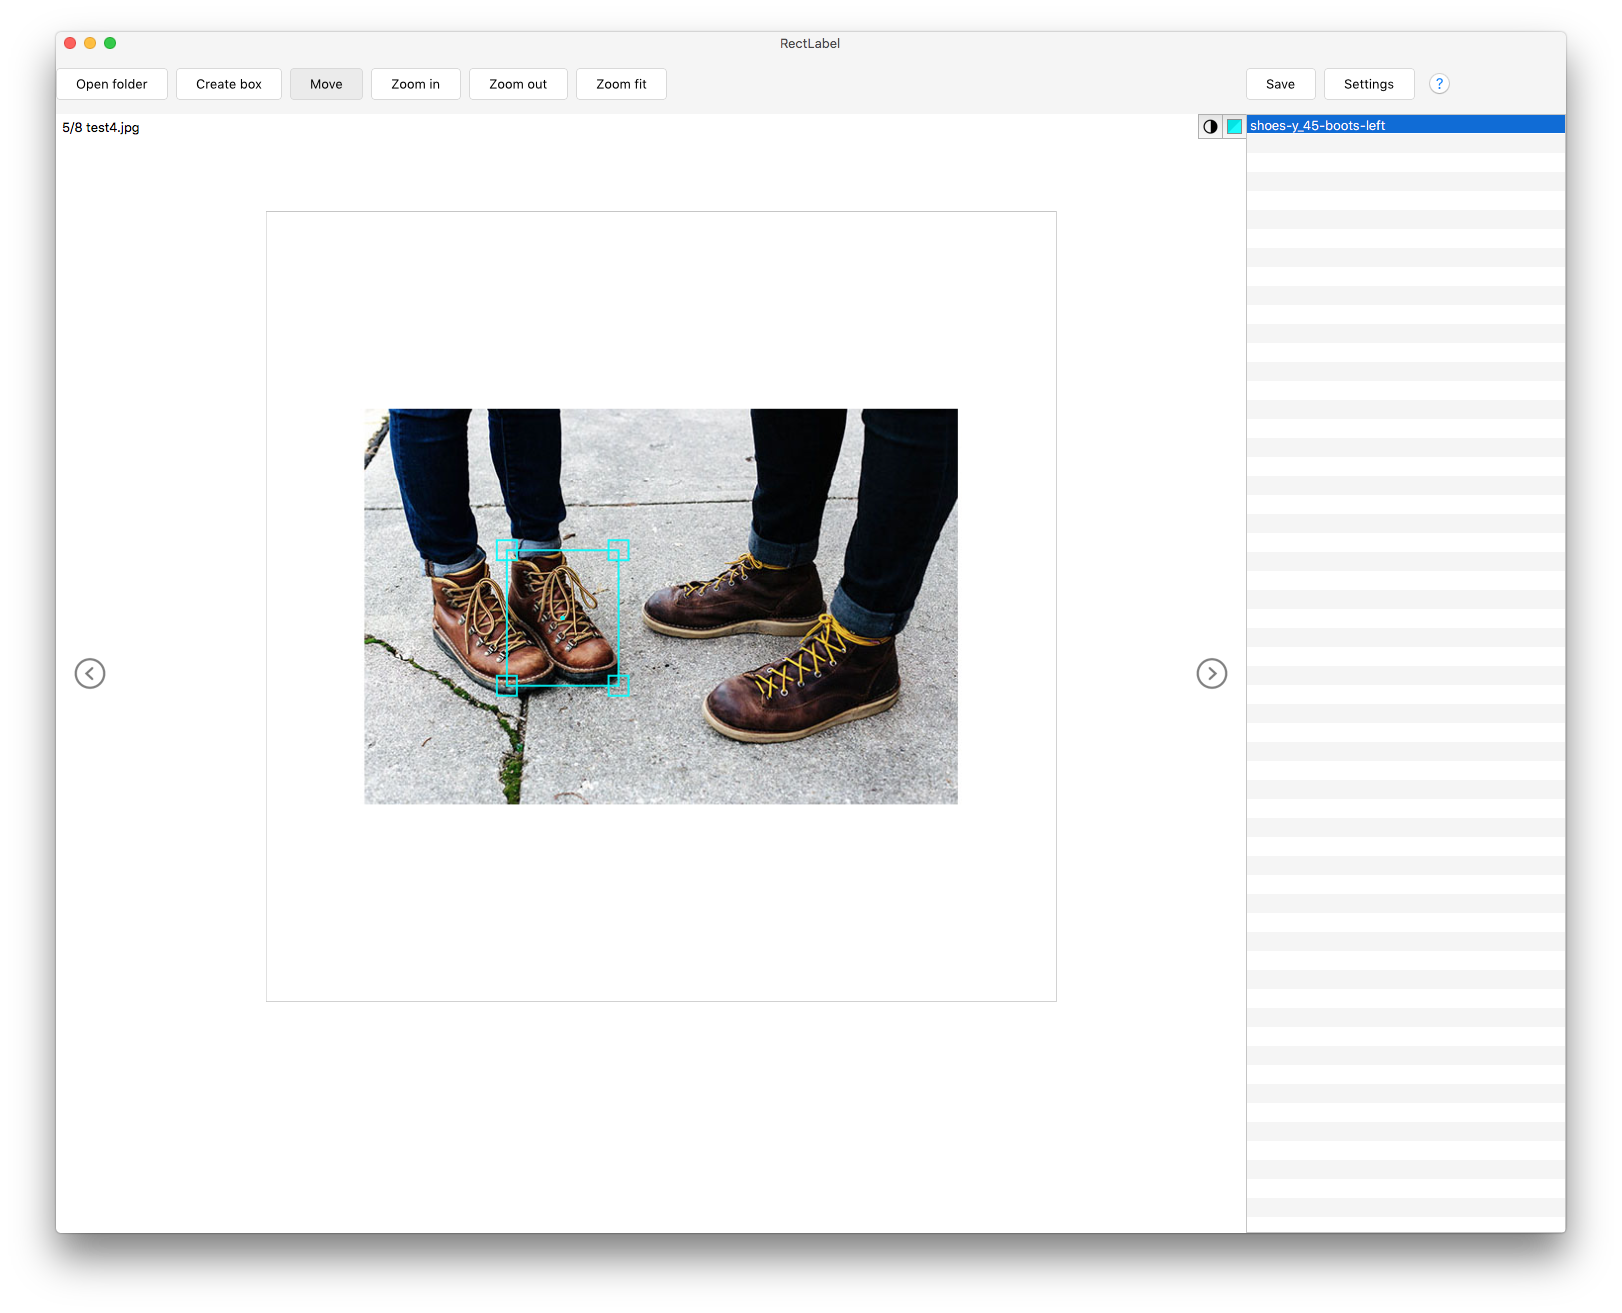This screenshot has width=1622, height=1313.
Task: Click the top-right handle of the cyan box
Action: pos(618,550)
